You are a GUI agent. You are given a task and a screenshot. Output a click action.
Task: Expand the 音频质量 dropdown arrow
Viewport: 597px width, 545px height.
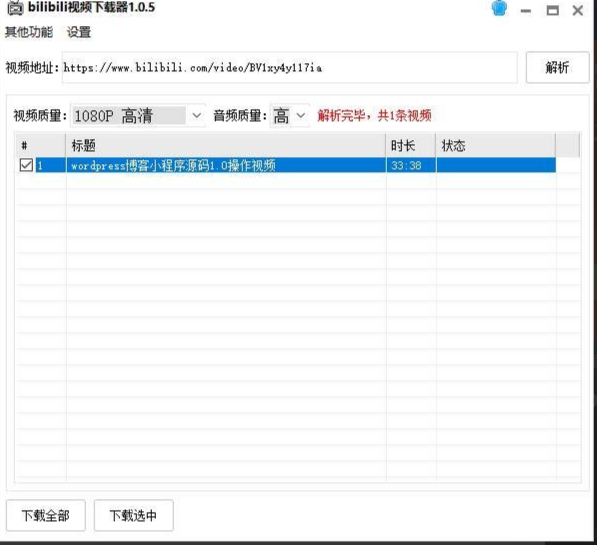click(301, 115)
